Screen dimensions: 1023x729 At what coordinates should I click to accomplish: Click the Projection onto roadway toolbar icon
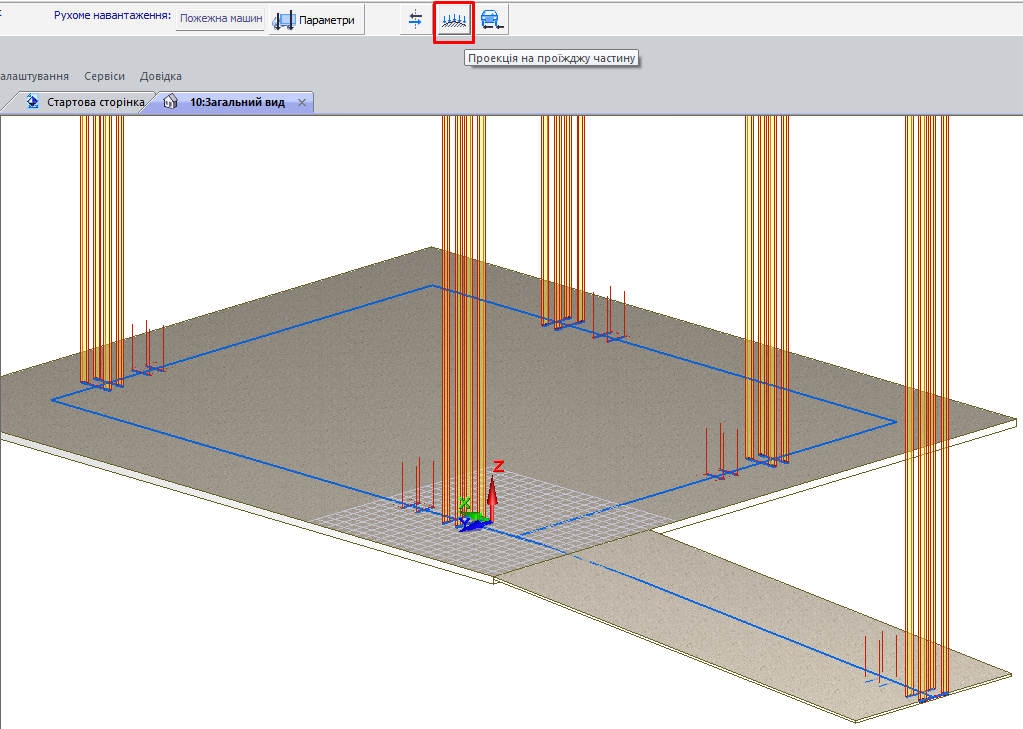coord(455,20)
